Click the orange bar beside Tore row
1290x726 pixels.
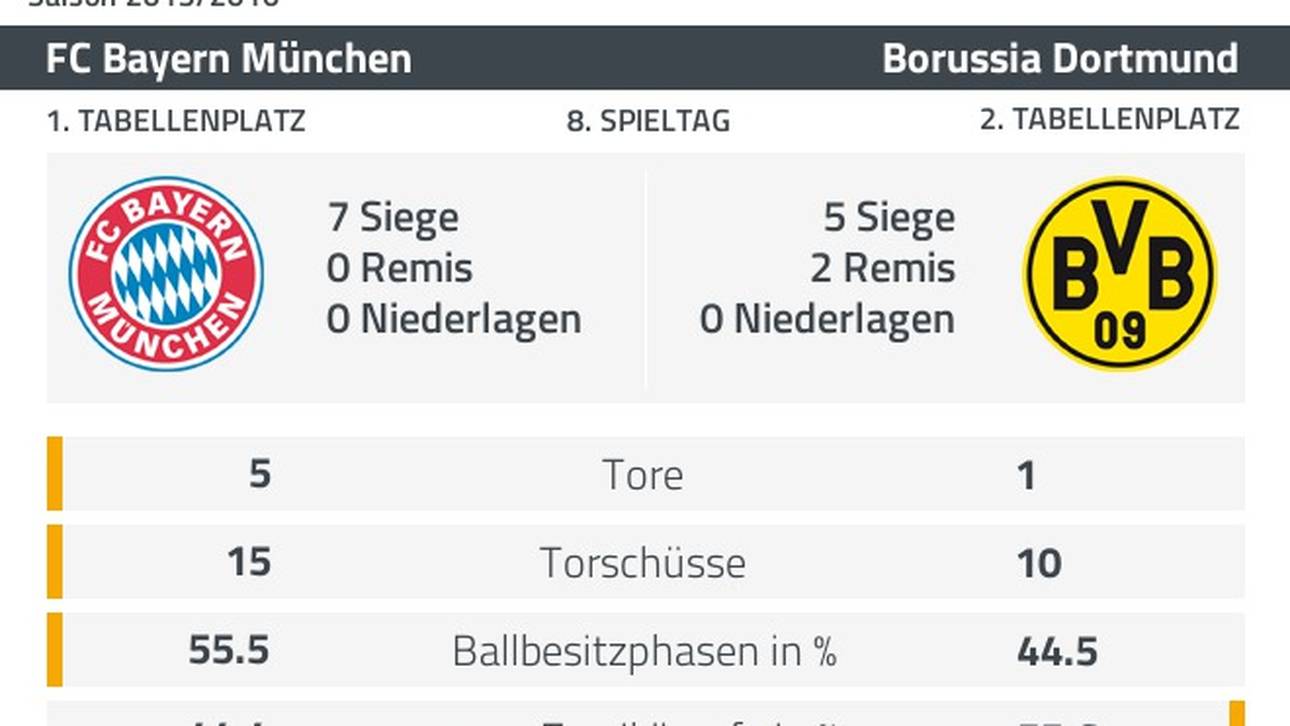click(x=55, y=473)
